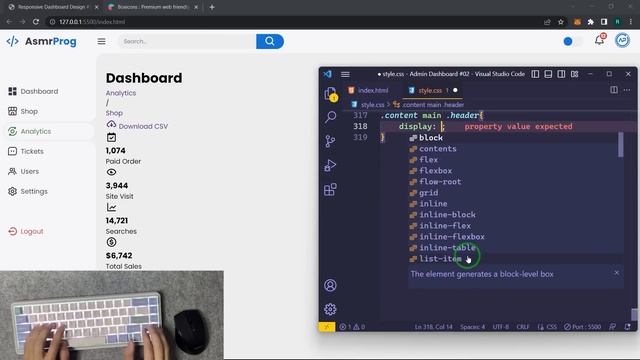This screenshot has width=640, height=360.
Task: Open VS Code Manage gear icon
Action: click(x=330, y=309)
